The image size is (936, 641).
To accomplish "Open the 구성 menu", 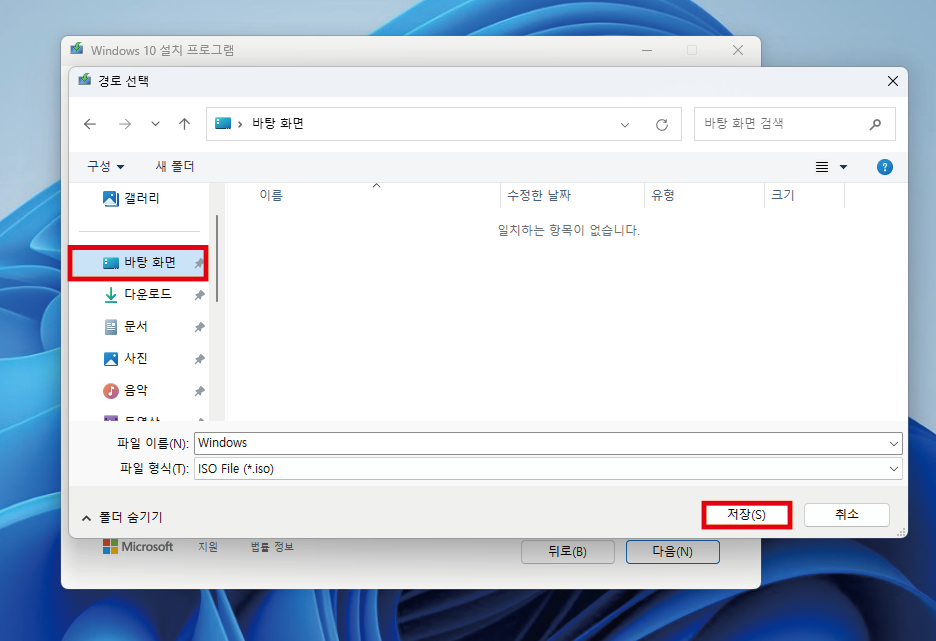I will tap(106, 167).
